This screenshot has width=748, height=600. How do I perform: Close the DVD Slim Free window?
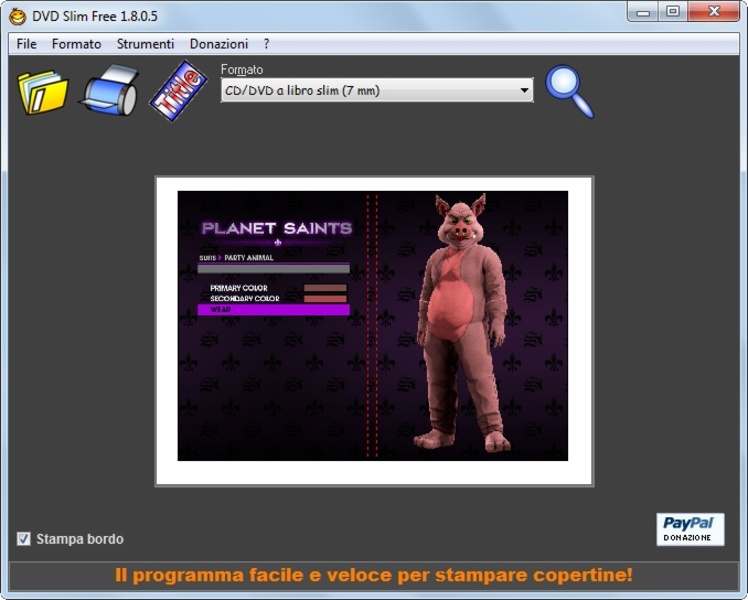[716, 12]
